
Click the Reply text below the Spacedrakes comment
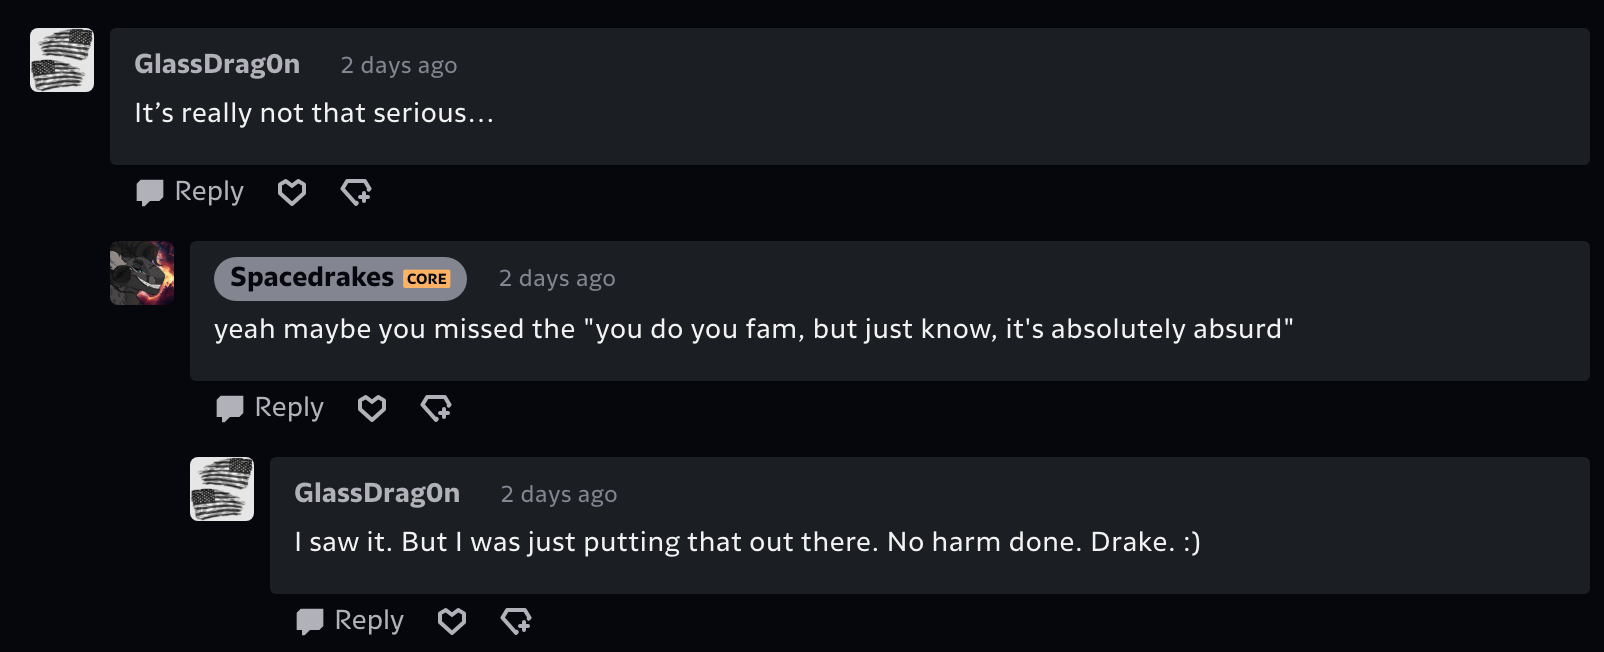tap(289, 407)
